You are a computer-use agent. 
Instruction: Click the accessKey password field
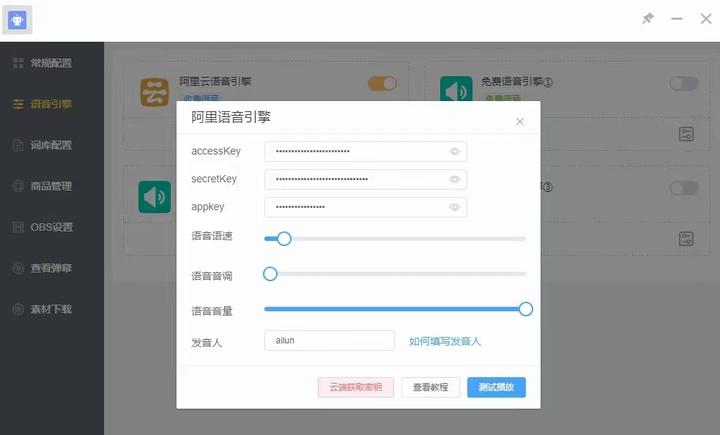tap(366, 152)
